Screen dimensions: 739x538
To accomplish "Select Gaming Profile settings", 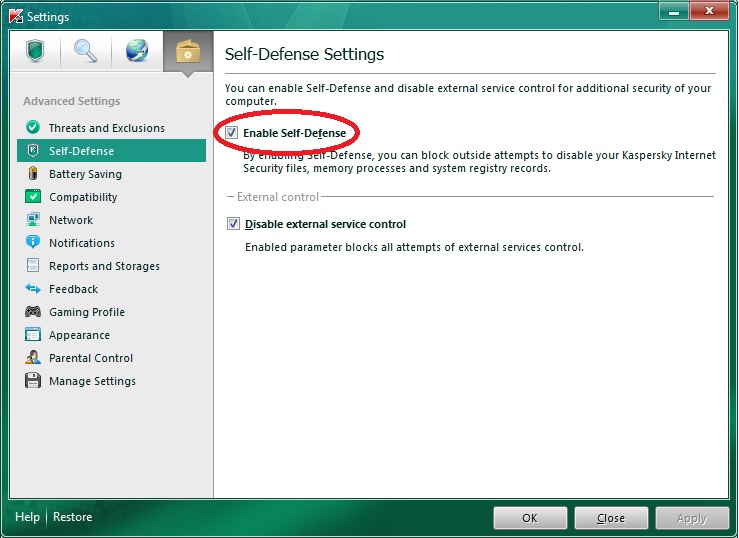I will pos(111,312).
